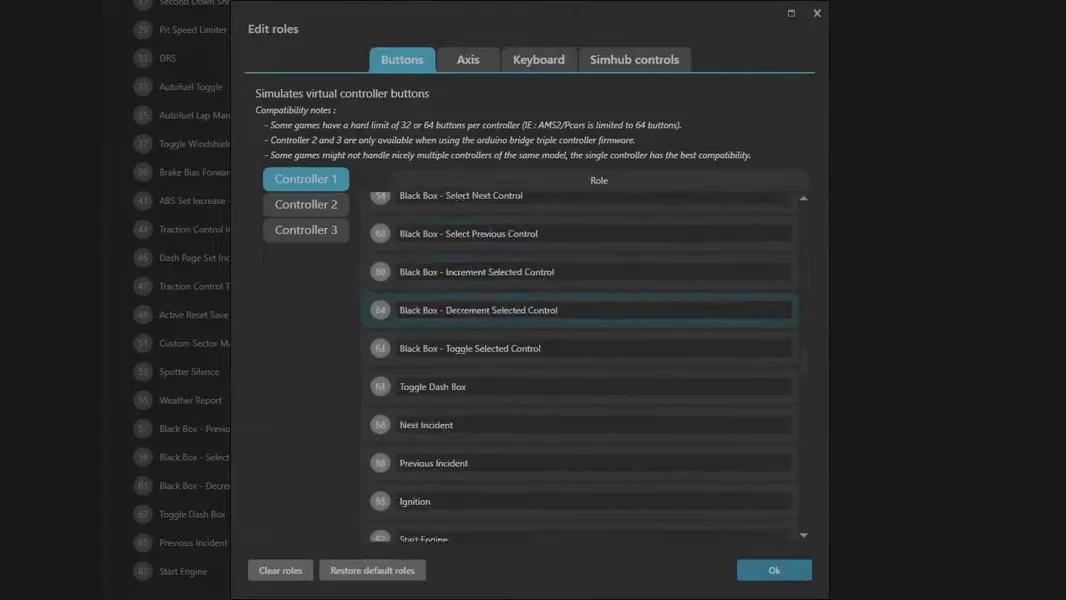Click number badge beside Black Box - Increment Selected Control
The width and height of the screenshot is (1066, 600).
pyautogui.click(x=380, y=272)
